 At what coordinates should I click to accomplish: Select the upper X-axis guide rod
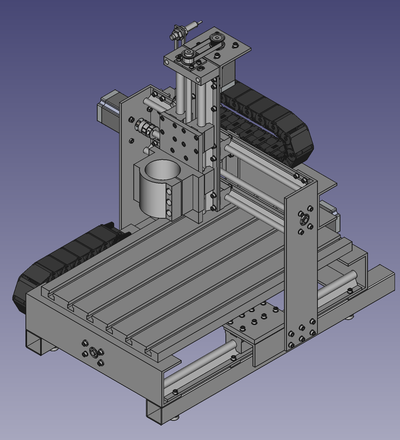click(x=258, y=159)
